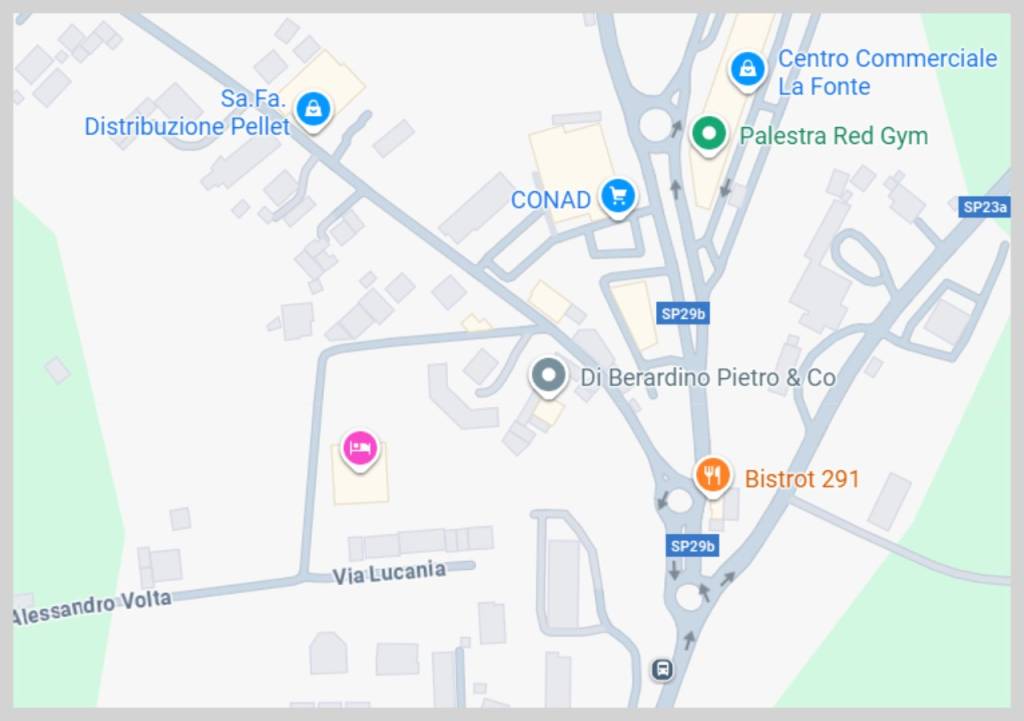This screenshot has height=721, width=1024.
Task: Open the Centro Commerciale La Fonte label
Action: (888, 72)
